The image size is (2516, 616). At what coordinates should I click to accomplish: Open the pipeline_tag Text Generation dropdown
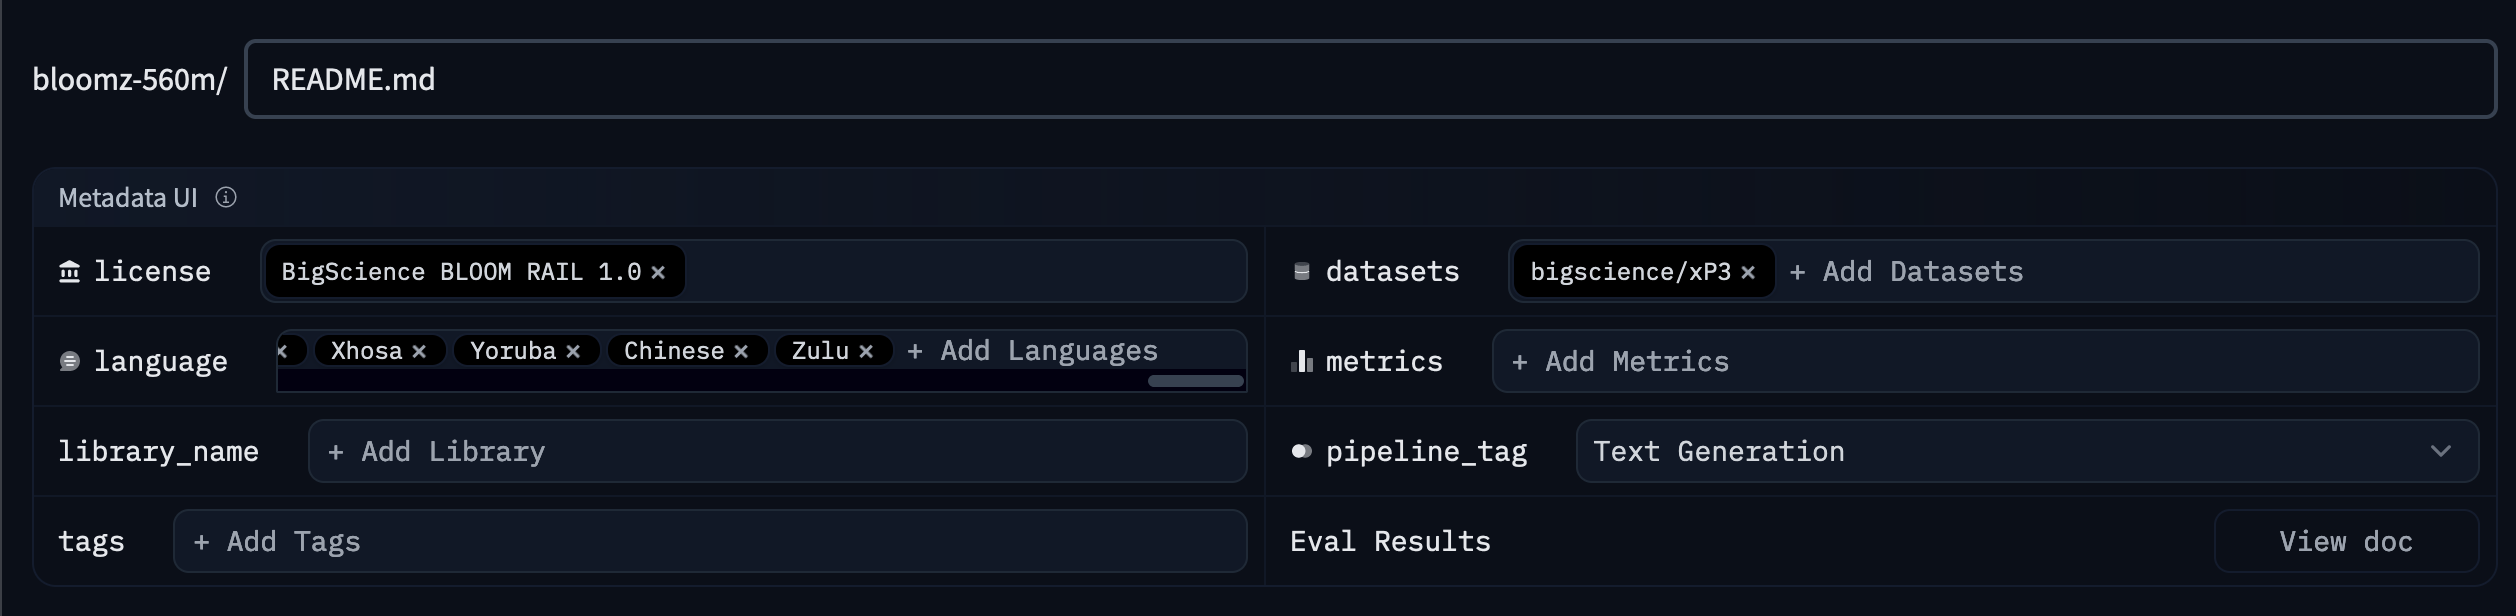tap(2000, 452)
